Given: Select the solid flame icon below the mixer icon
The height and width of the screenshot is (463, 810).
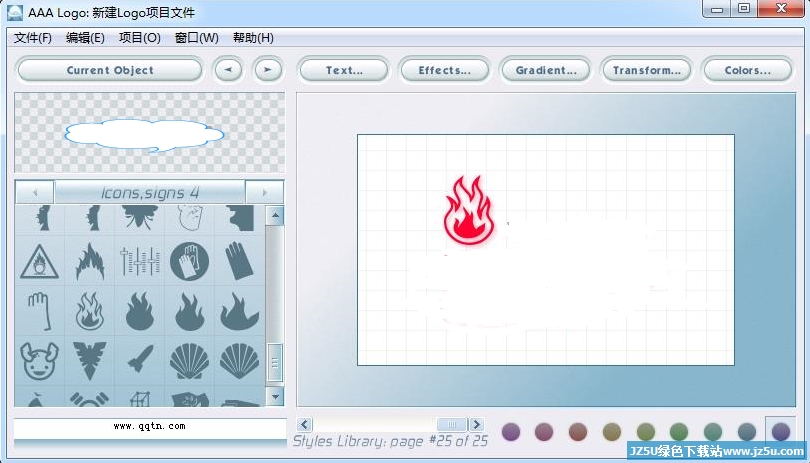Looking at the screenshot, I should tap(139, 312).
